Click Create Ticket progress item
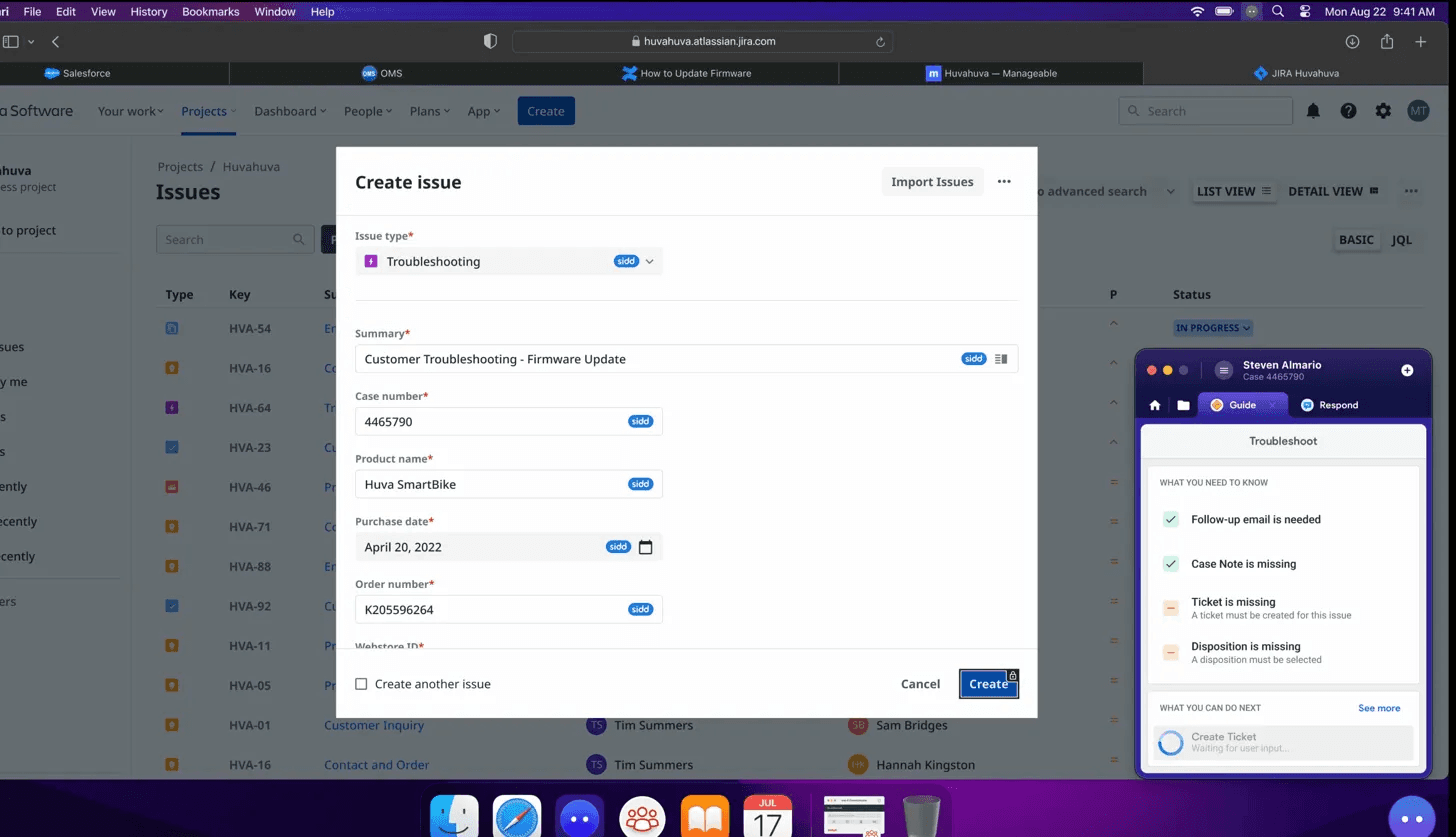Viewport: 1456px width, 837px height. 1283,743
